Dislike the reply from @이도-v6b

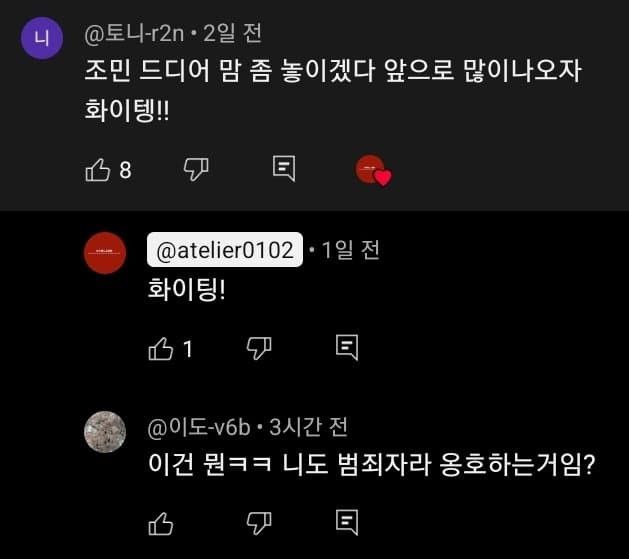258,522
